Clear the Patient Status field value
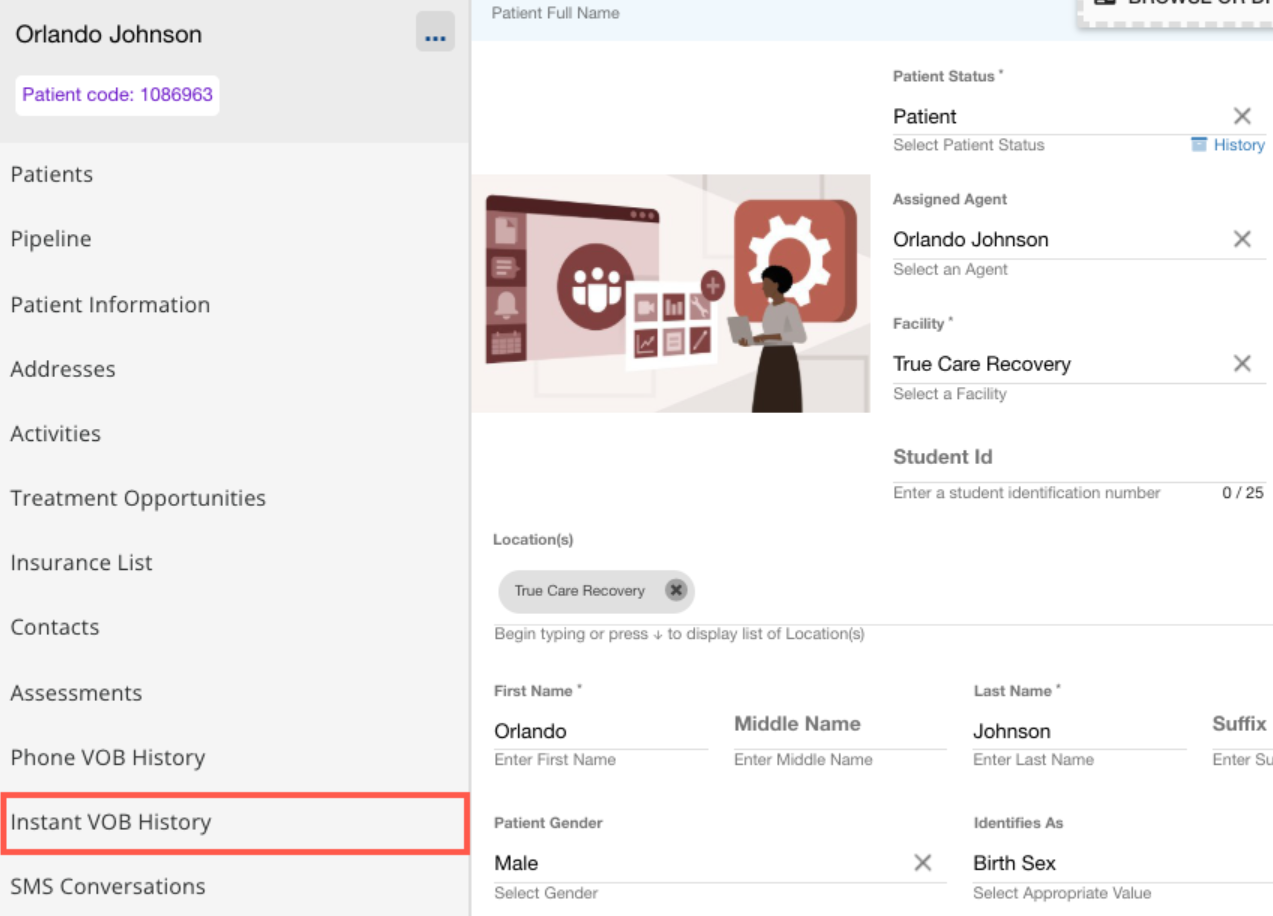Viewport: 1273px width, 916px height. [1241, 116]
